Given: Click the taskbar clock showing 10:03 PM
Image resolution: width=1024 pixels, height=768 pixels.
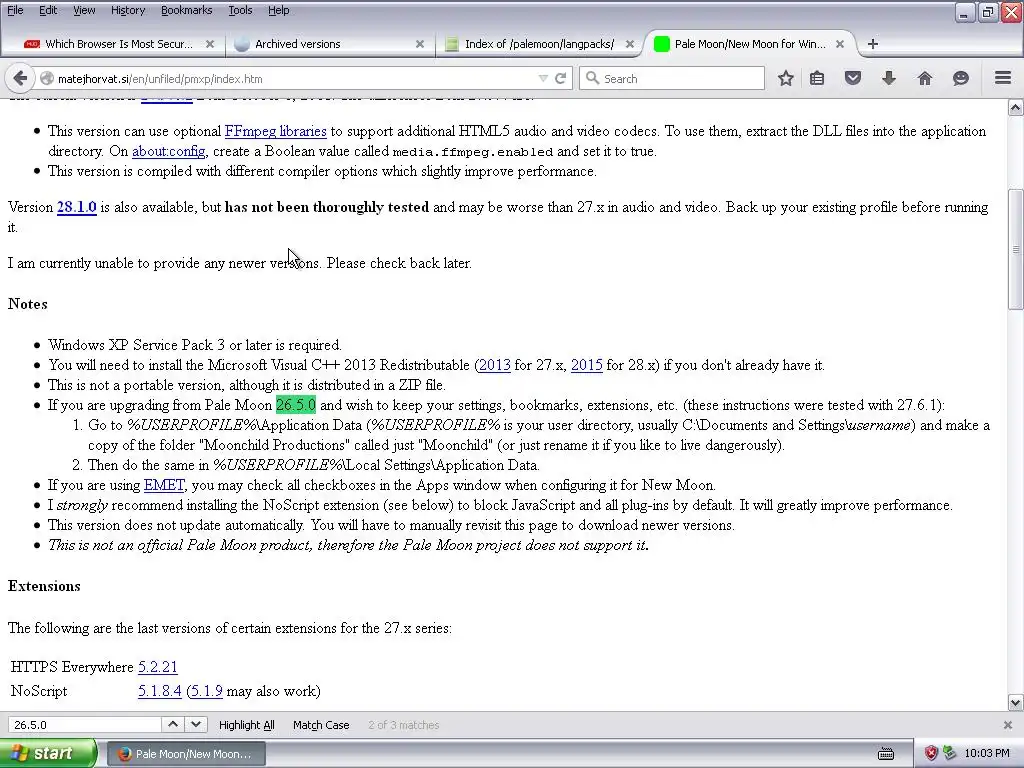Looking at the screenshot, I should (987, 754).
